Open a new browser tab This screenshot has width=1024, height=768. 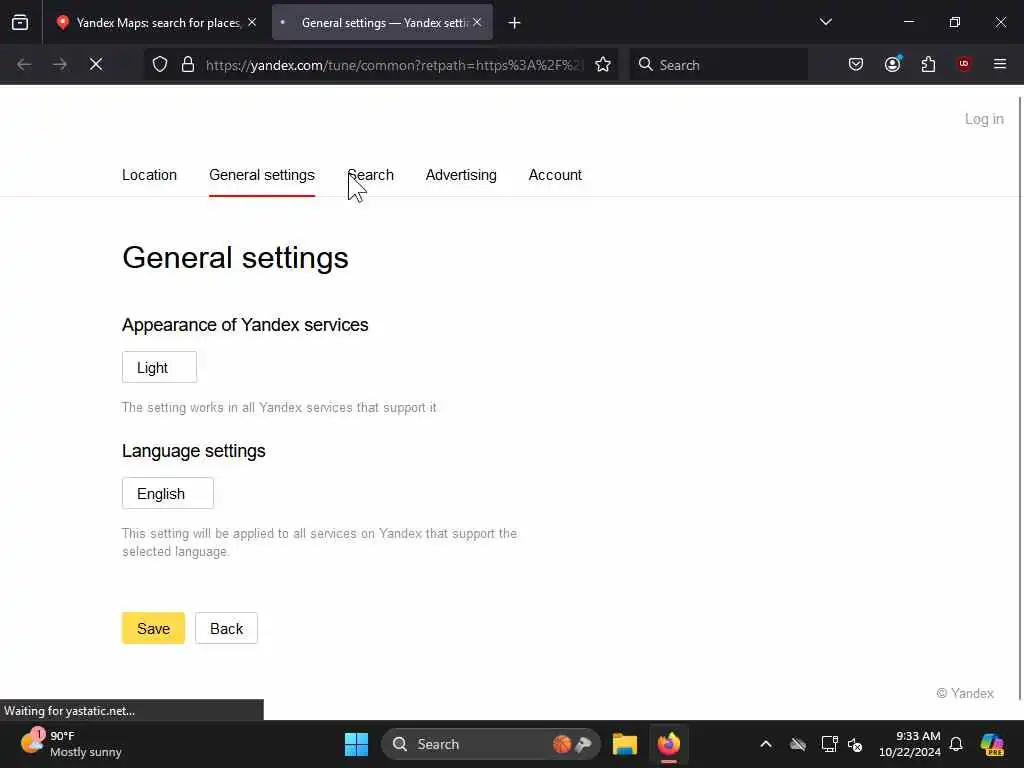[514, 23]
